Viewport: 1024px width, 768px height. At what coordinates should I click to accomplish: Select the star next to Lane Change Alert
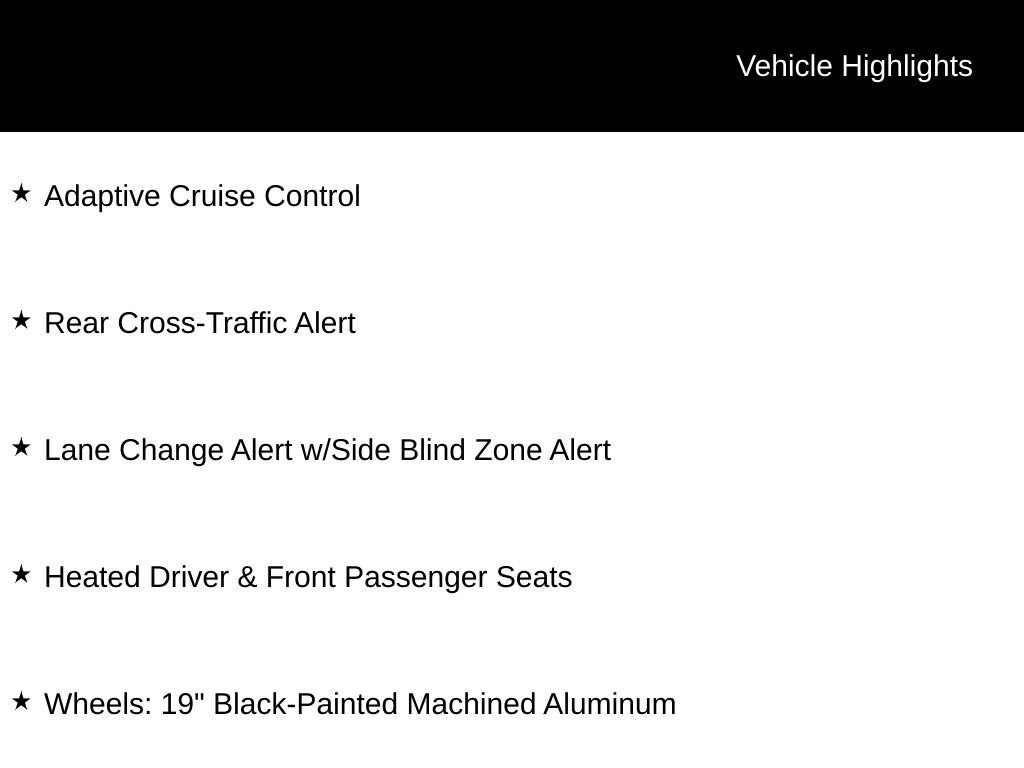[22, 447]
